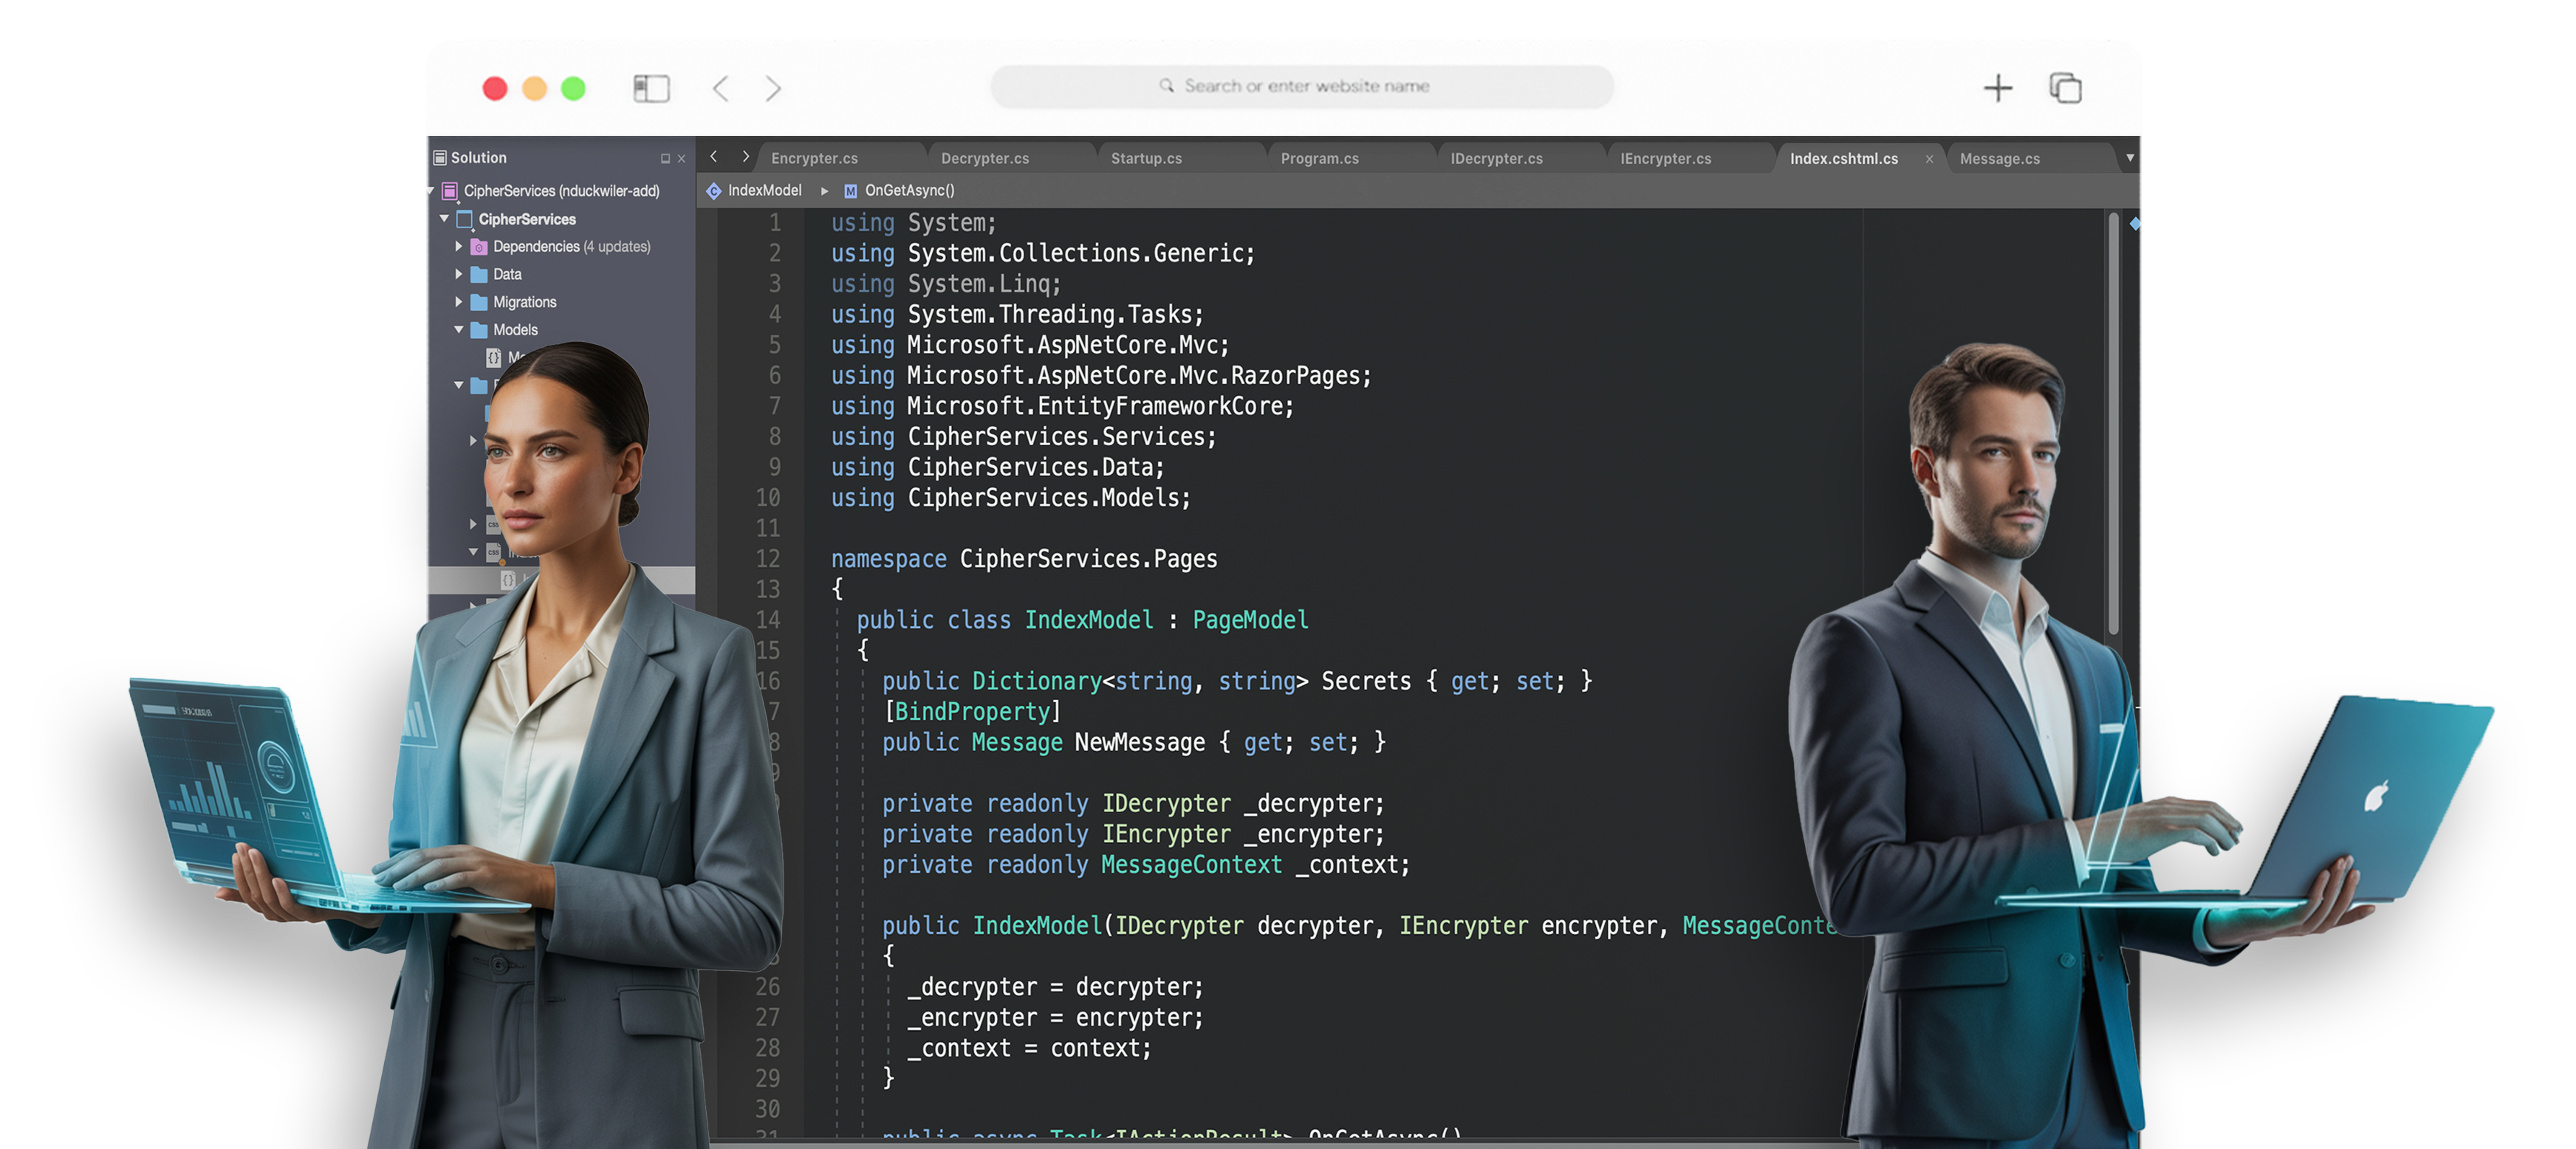The width and height of the screenshot is (2576, 1149).
Task: Open the tab overview icon
Action: 2065,88
